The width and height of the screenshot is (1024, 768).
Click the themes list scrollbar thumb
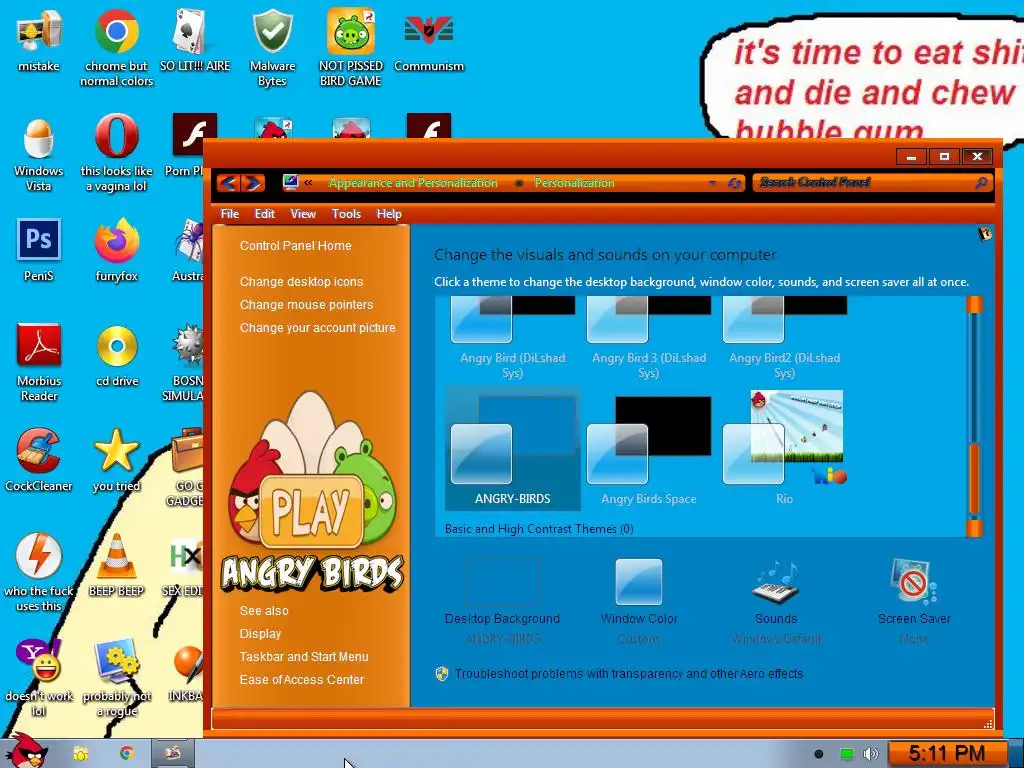974,479
